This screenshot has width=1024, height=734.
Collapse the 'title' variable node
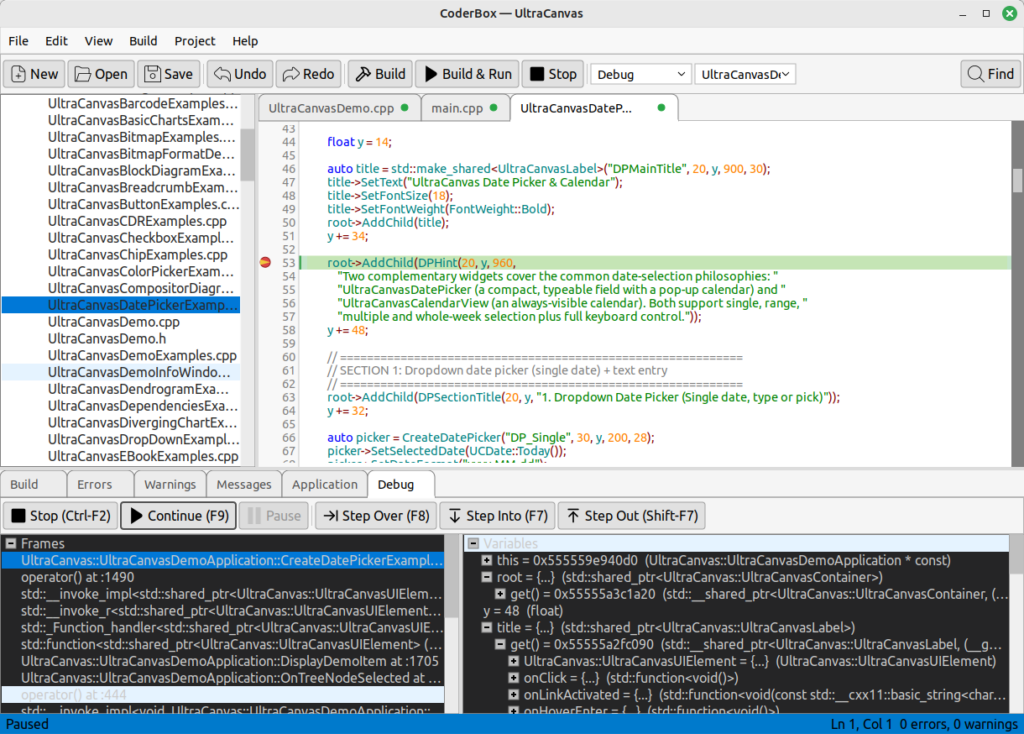pos(487,628)
